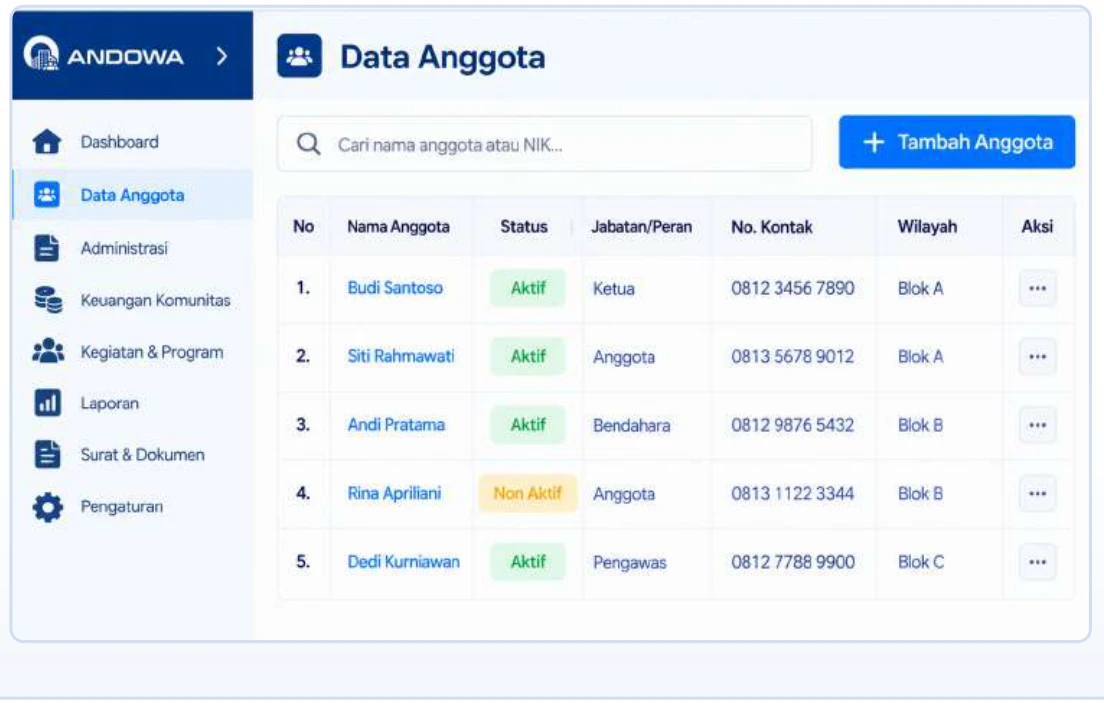
Task: Click the Data Anggota sidebar icon
Action: coord(47,194)
